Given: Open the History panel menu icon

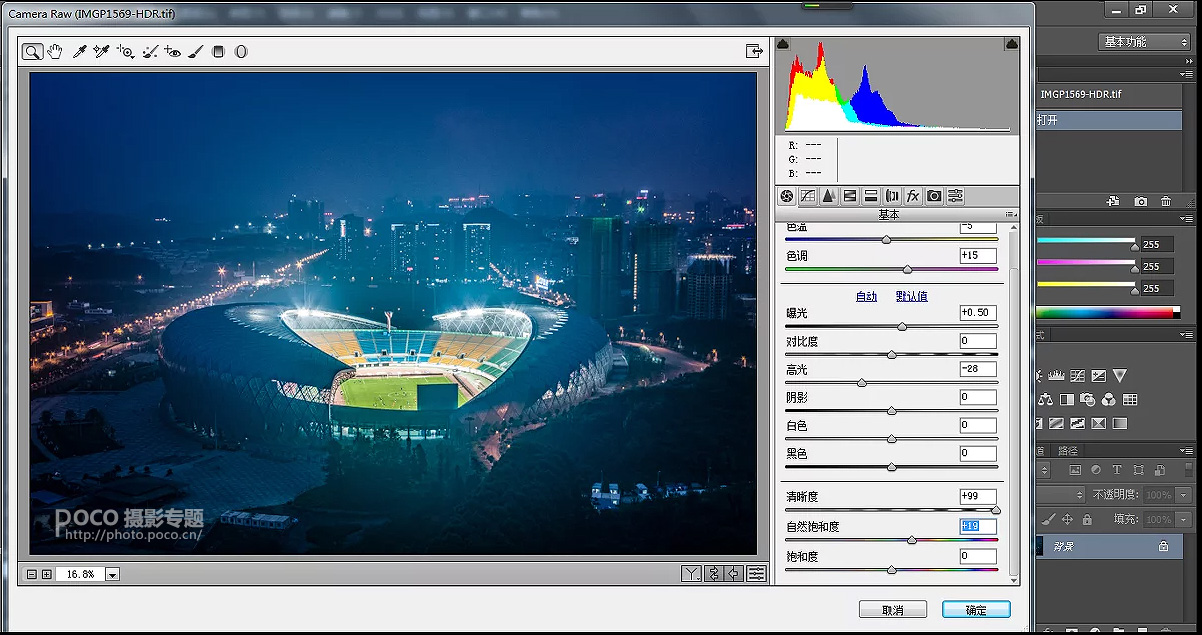Looking at the screenshot, I should (x=1188, y=75).
